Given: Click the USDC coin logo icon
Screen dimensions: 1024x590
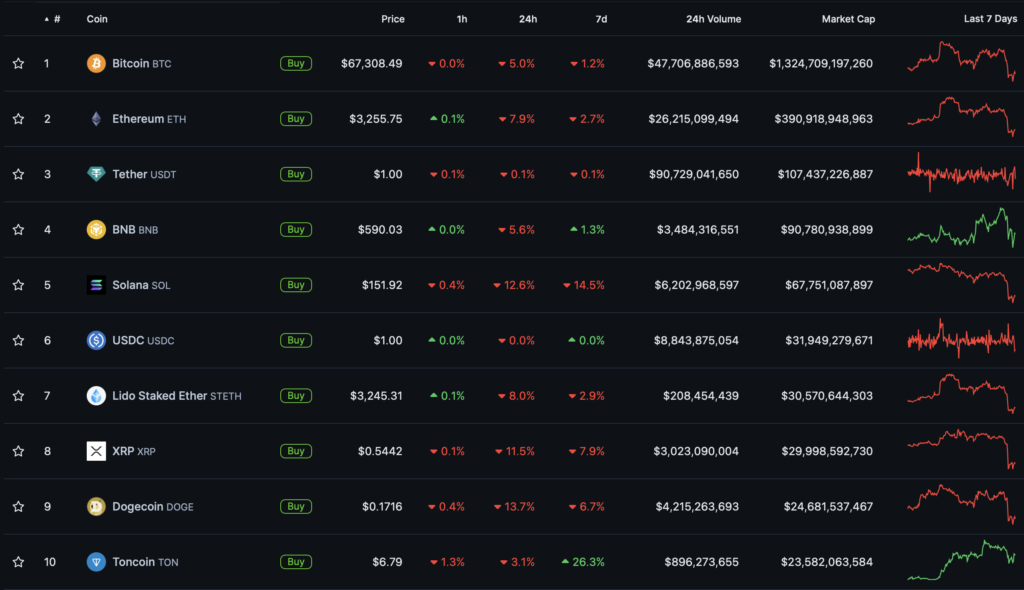Looking at the screenshot, I should click(96, 340).
